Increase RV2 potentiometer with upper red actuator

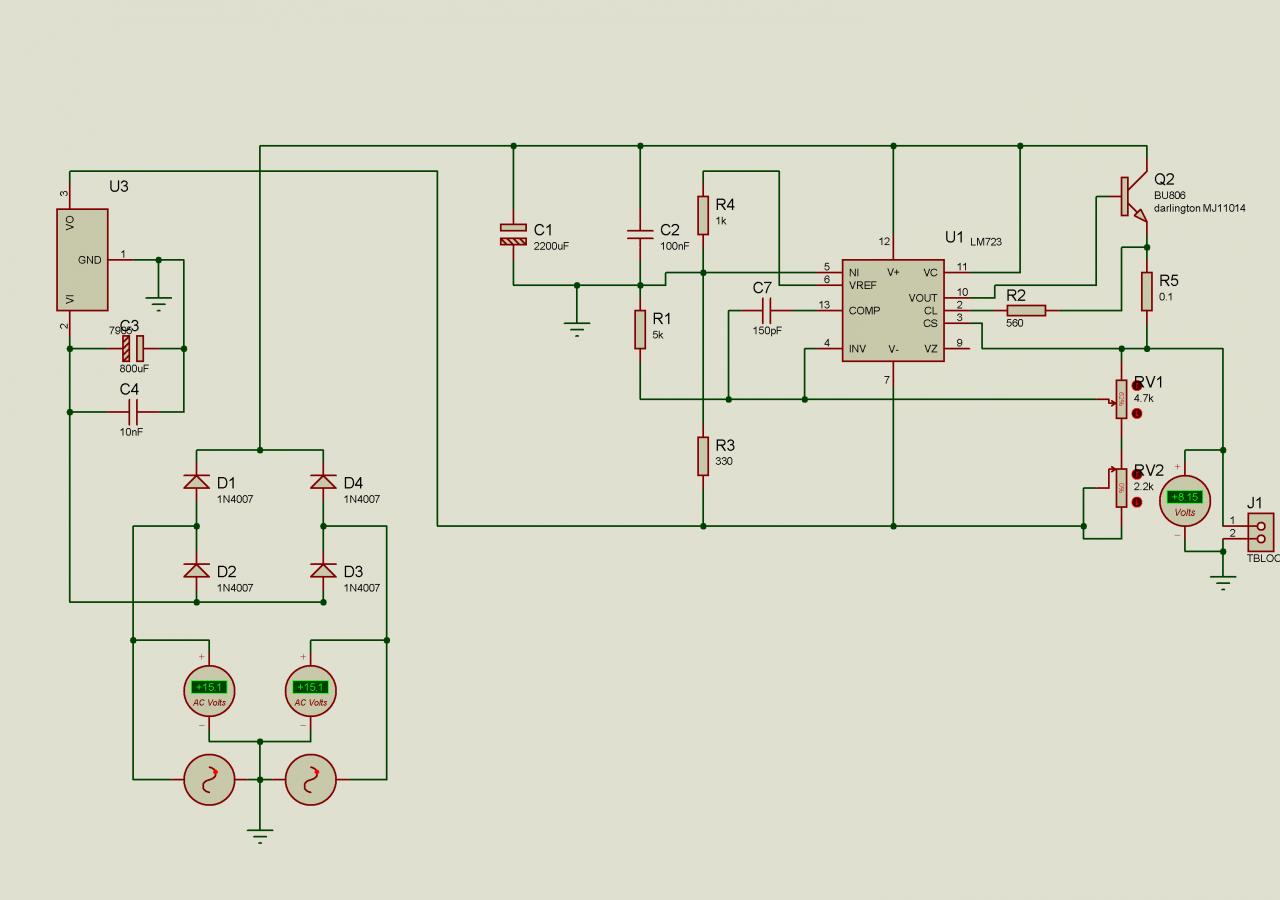click(1137, 475)
